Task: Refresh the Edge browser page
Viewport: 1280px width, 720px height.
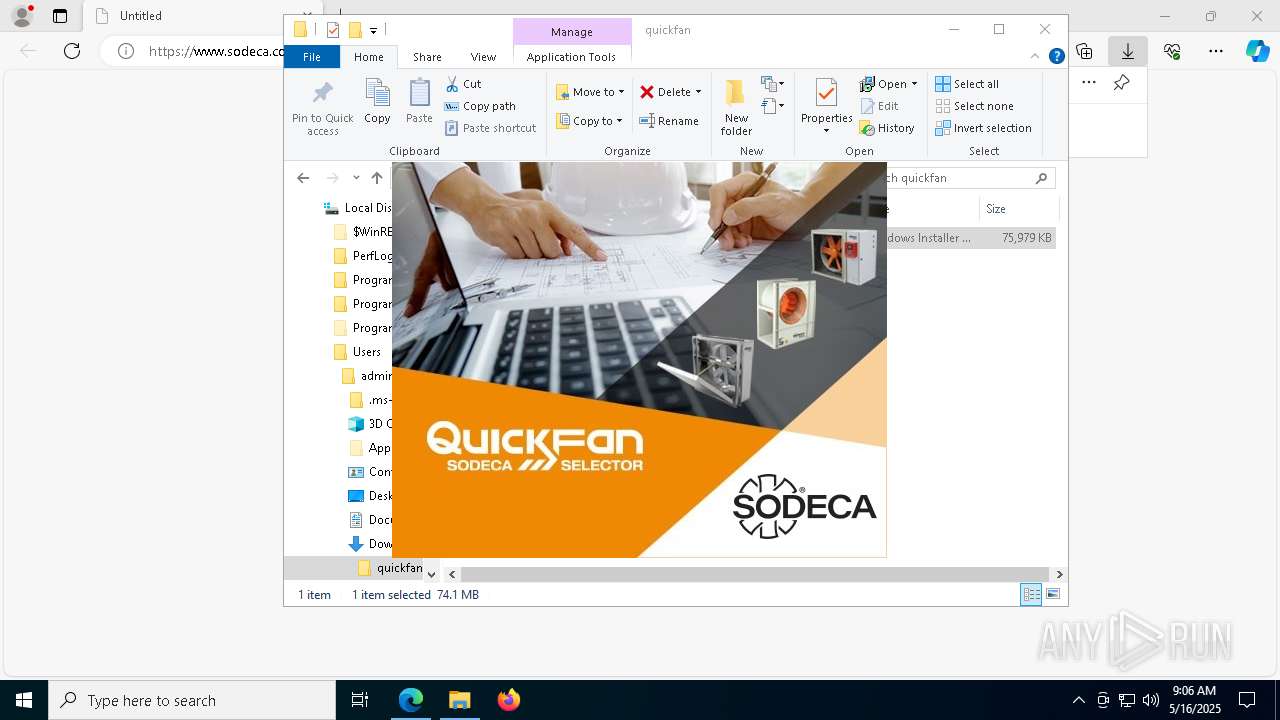Action: [x=72, y=51]
